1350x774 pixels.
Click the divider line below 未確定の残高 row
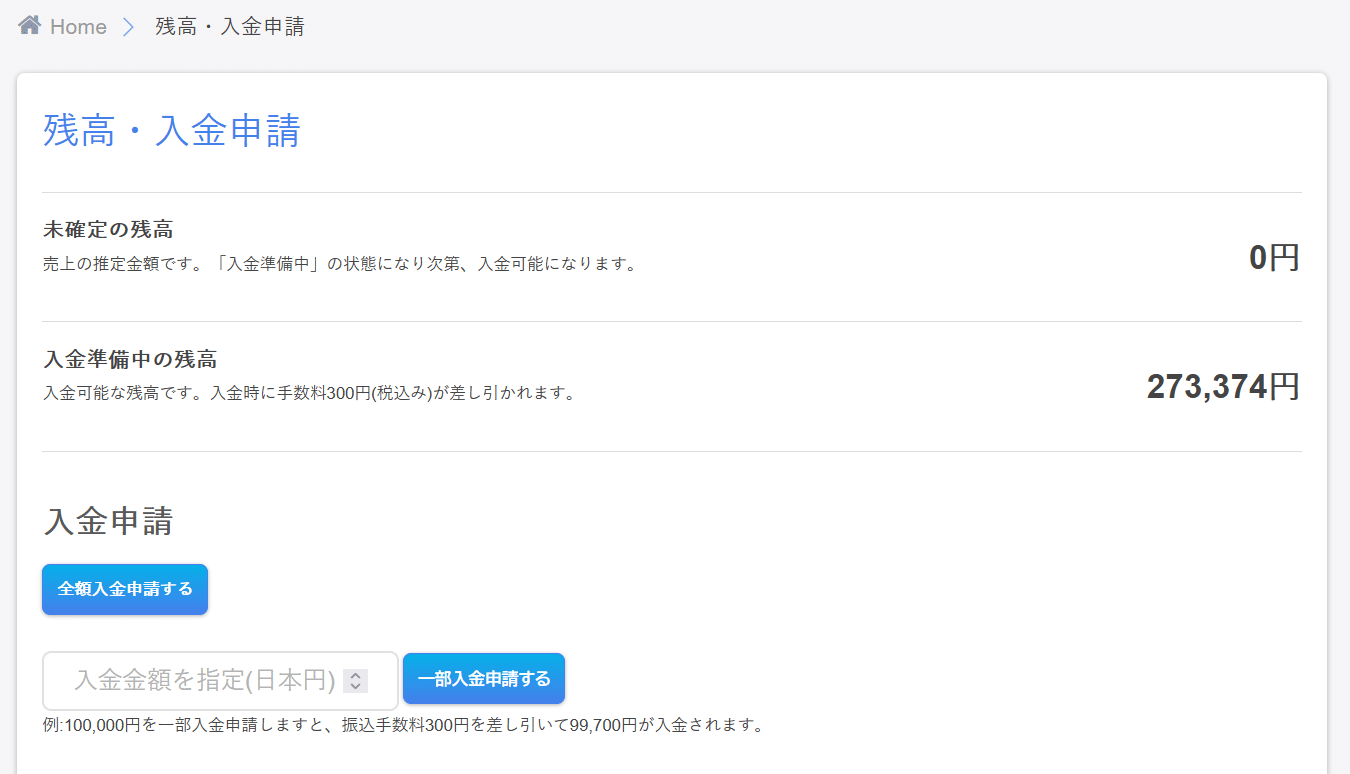pyautogui.click(x=672, y=322)
